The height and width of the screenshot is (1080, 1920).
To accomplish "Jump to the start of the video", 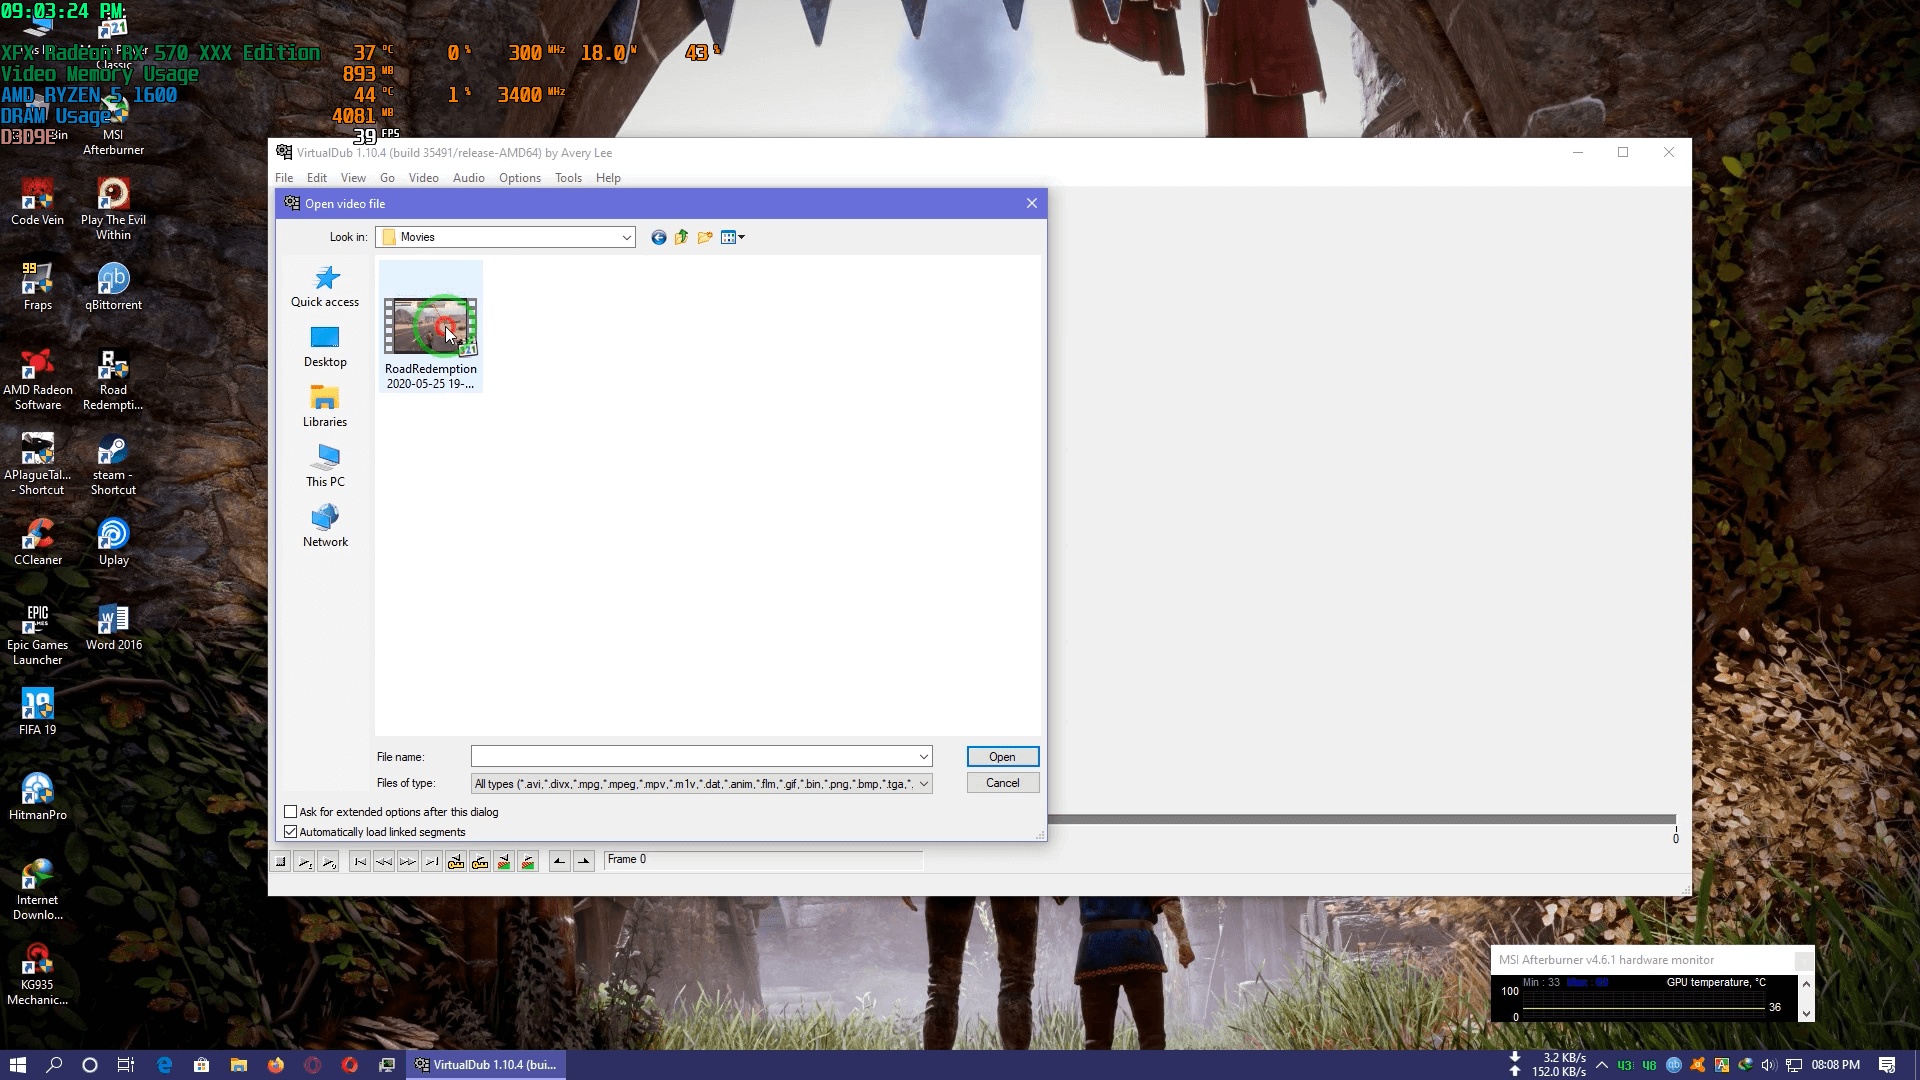I will click(x=360, y=861).
